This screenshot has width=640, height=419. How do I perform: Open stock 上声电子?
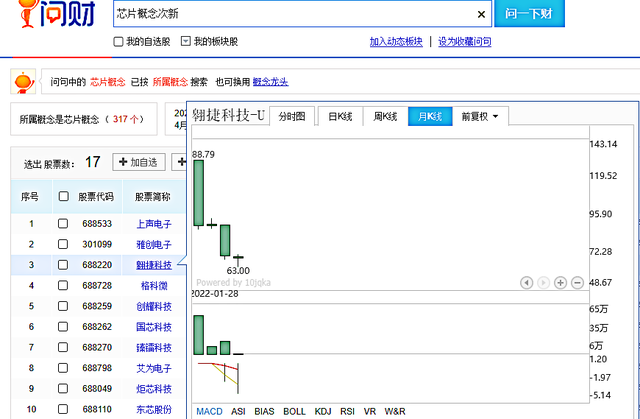pos(154,224)
